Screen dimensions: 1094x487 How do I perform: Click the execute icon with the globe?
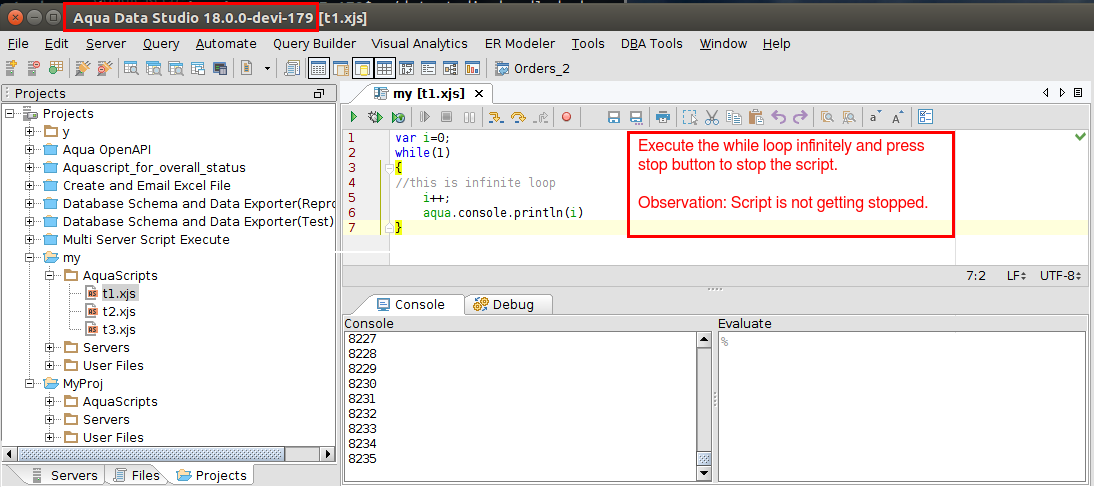[398, 117]
